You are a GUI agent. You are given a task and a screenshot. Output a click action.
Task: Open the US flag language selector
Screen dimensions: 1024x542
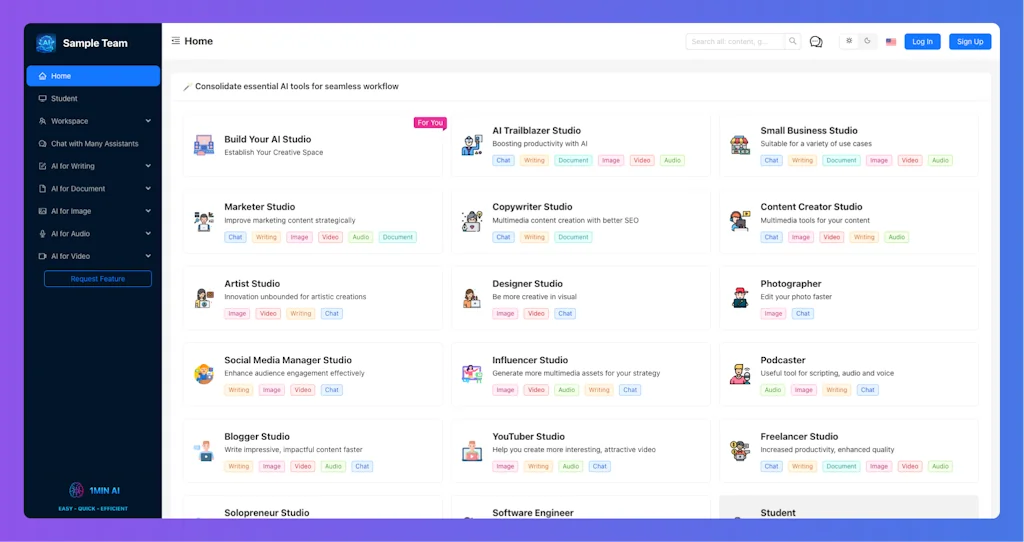[891, 42]
